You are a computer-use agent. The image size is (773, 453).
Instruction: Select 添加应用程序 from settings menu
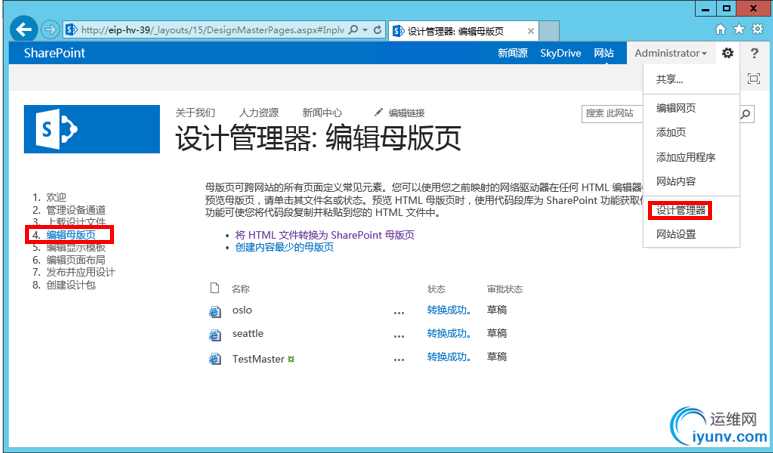click(686, 157)
